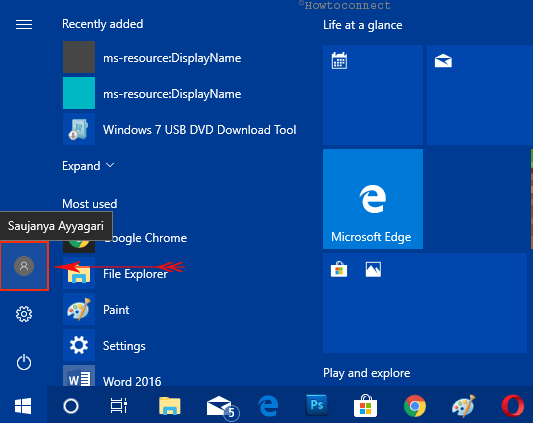Open the Mail tile
Image resolution: width=533 pixels, height=423 pixels.
click(480, 95)
